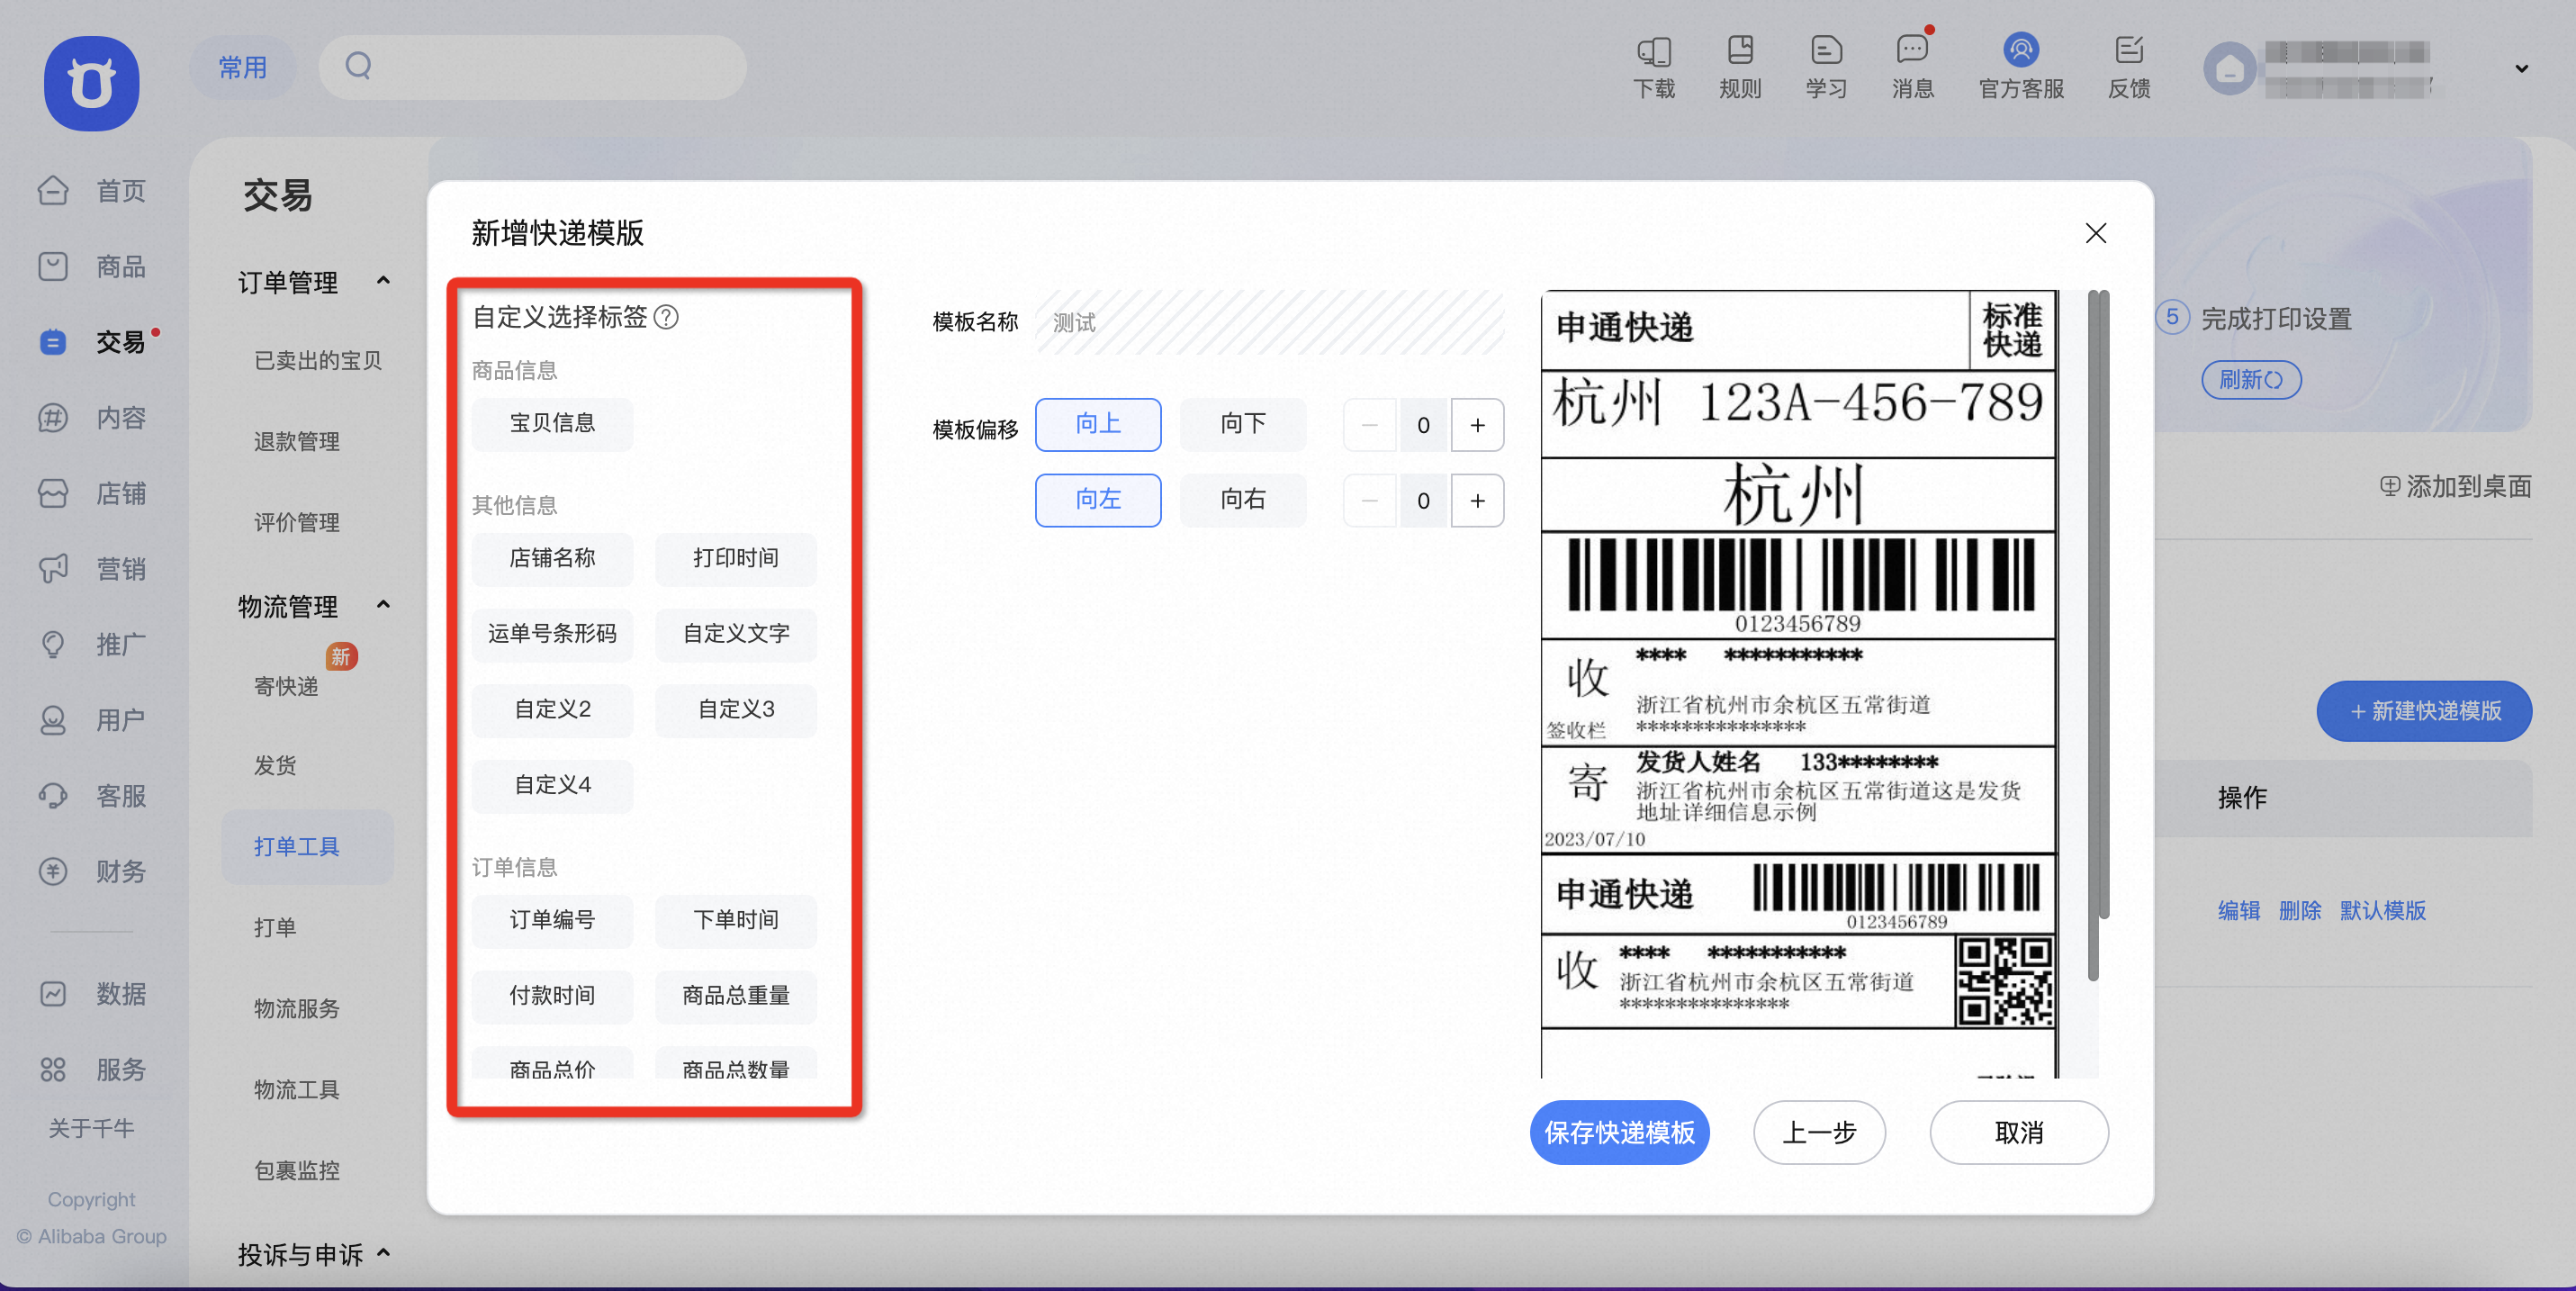
Task: Go to 营销 in the sidebar
Action: pos(92,569)
